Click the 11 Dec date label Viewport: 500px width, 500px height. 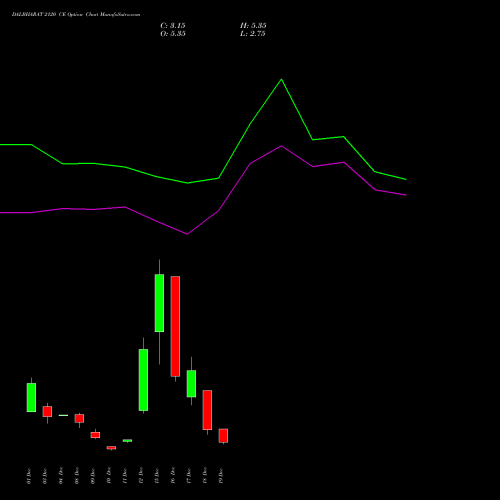125,476
